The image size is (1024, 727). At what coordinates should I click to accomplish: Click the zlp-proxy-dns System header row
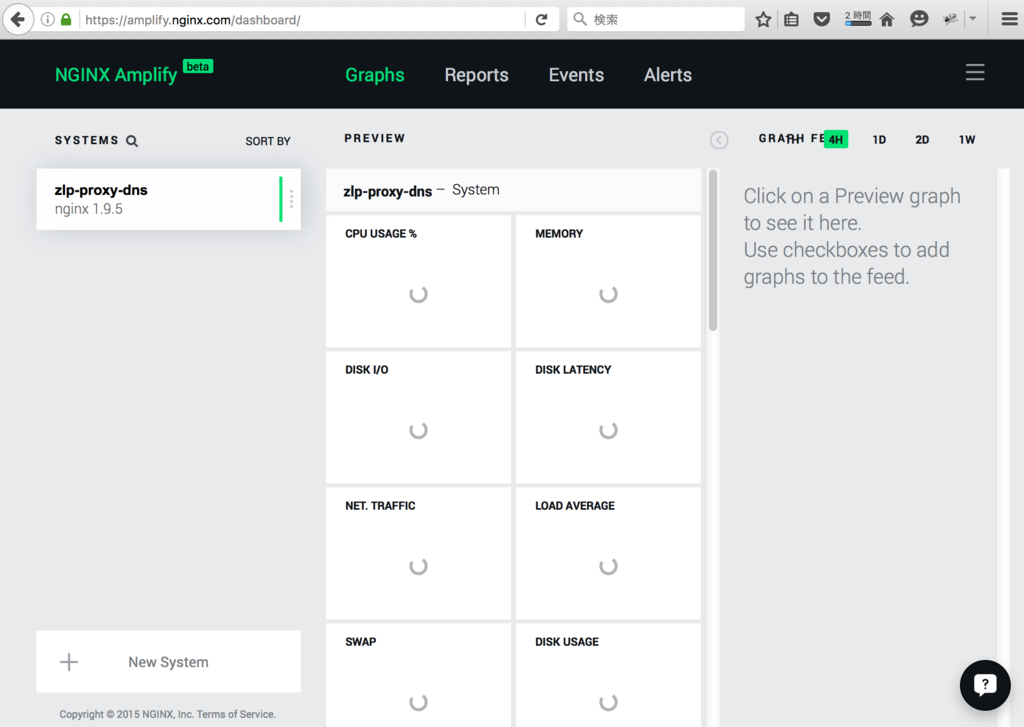513,190
